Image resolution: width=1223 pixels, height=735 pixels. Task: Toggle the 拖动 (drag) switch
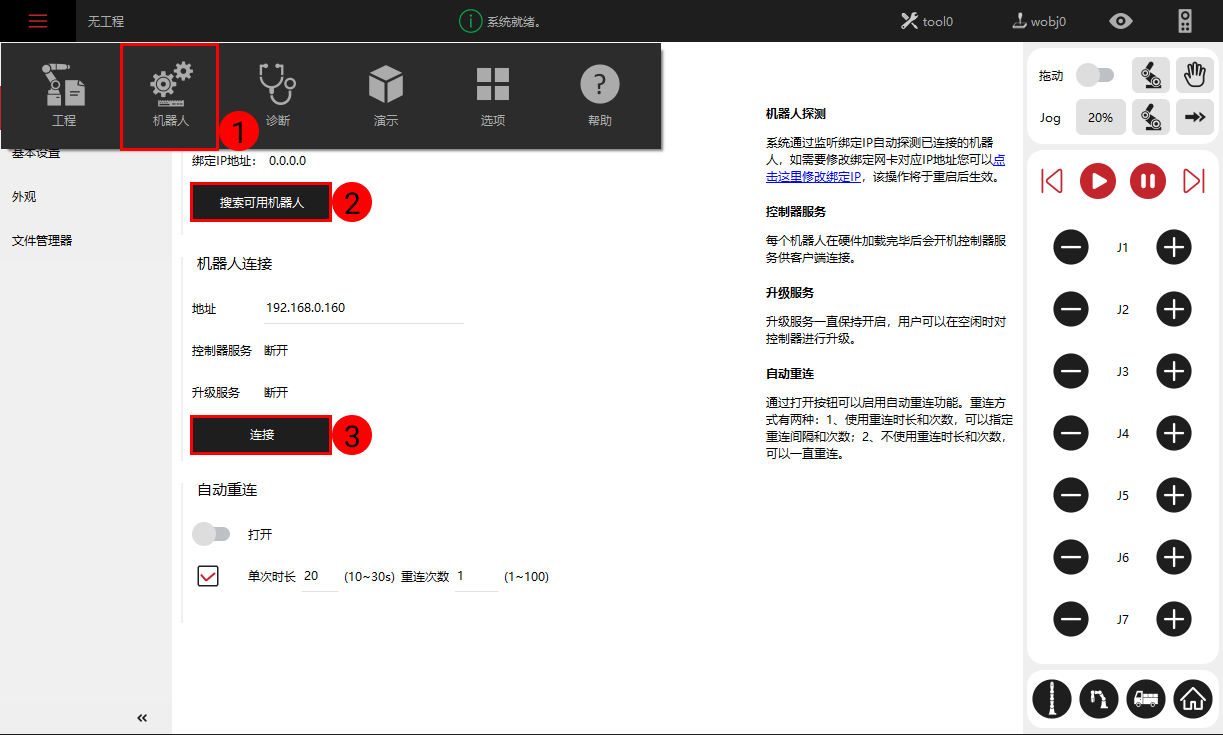coord(1094,75)
